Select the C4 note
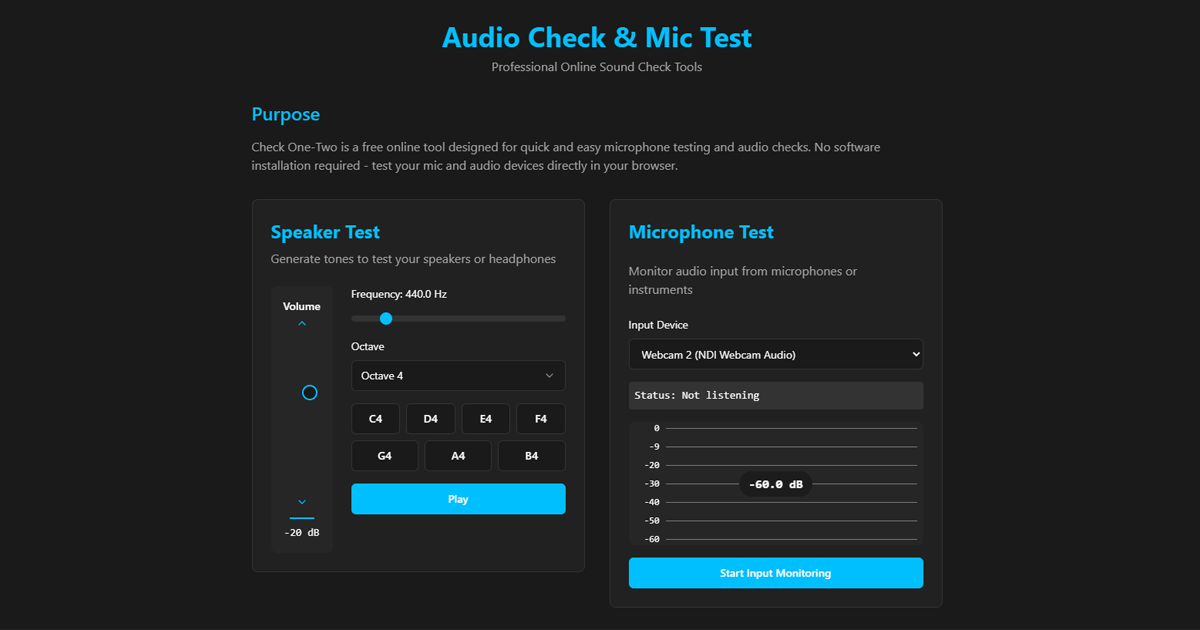Image resolution: width=1200 pixels, height=630 pixels. click(x=375, y=418)
